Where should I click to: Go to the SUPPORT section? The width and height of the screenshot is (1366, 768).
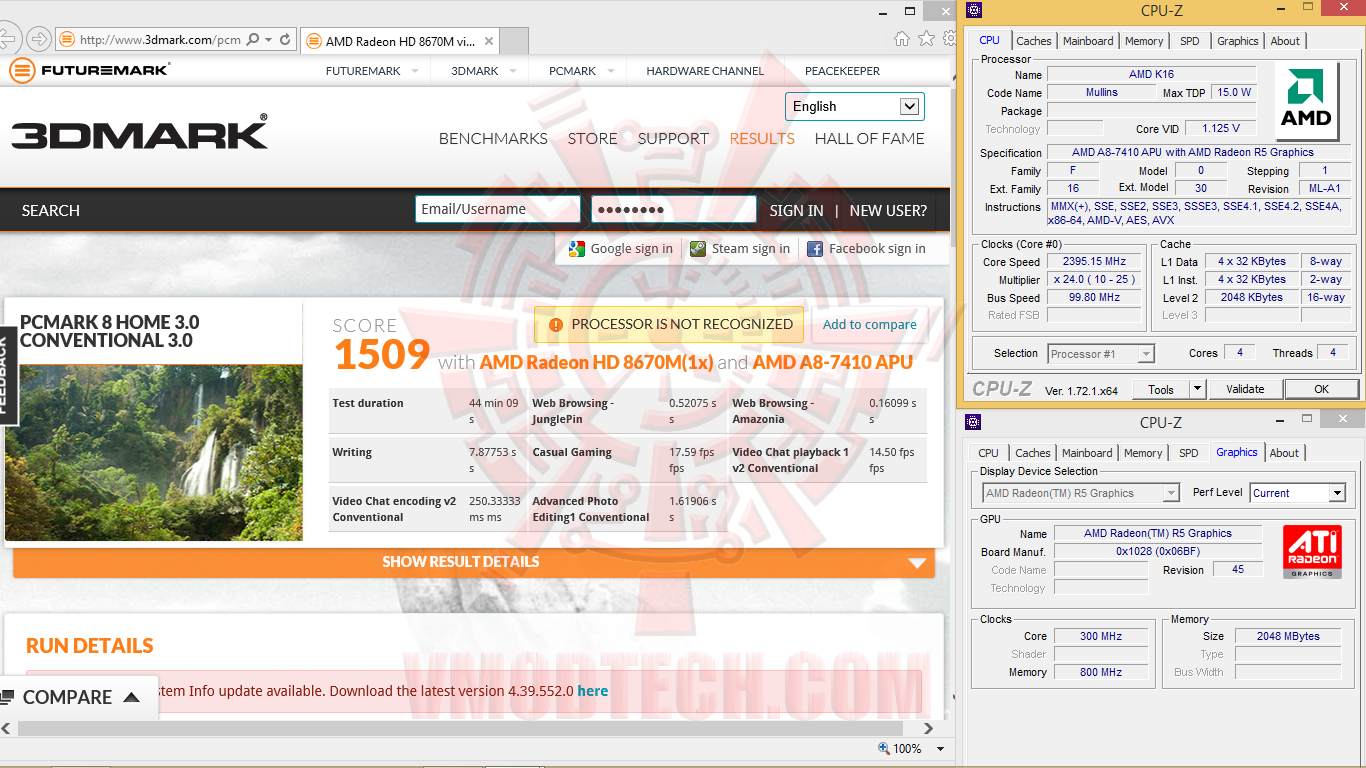674,139
